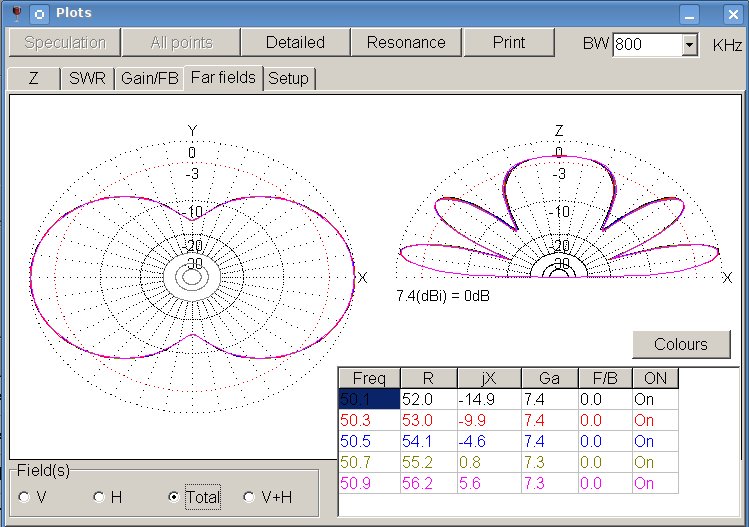Open the Gain/FB tab
Viewport: 749px width, 527px height.
pyautogui.click(x=150, y=78)
